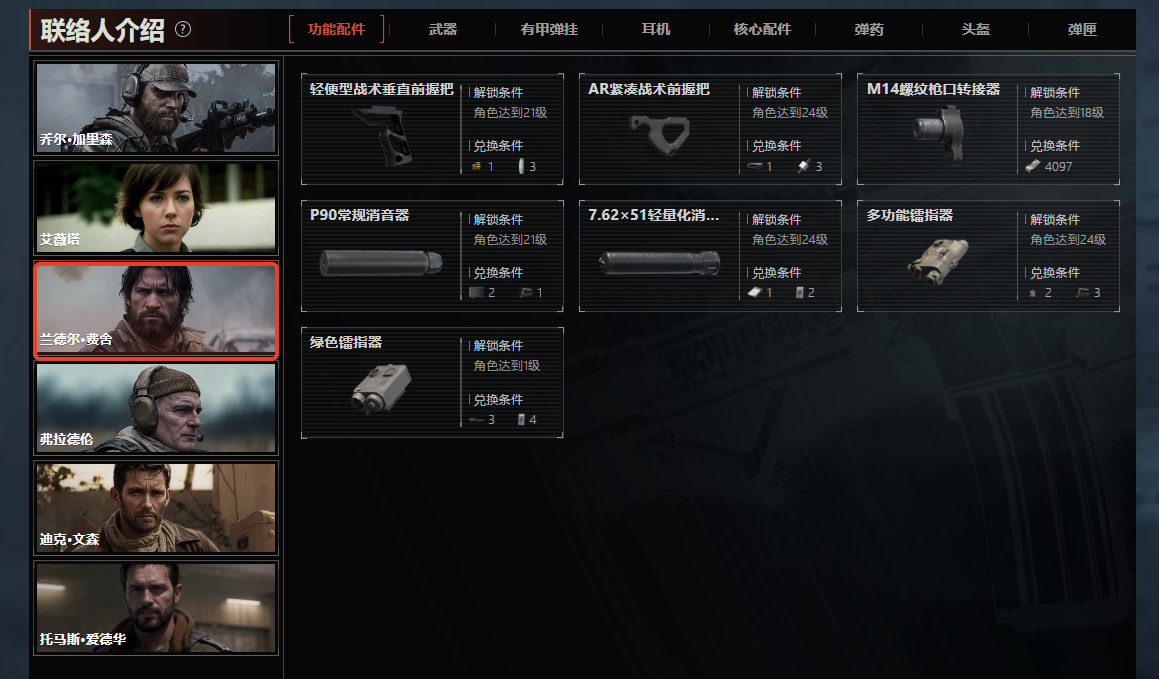The height and width of the screenshot is (679, 1159).
Task: Open the 头盔 tab
Action: click(976, 30)
